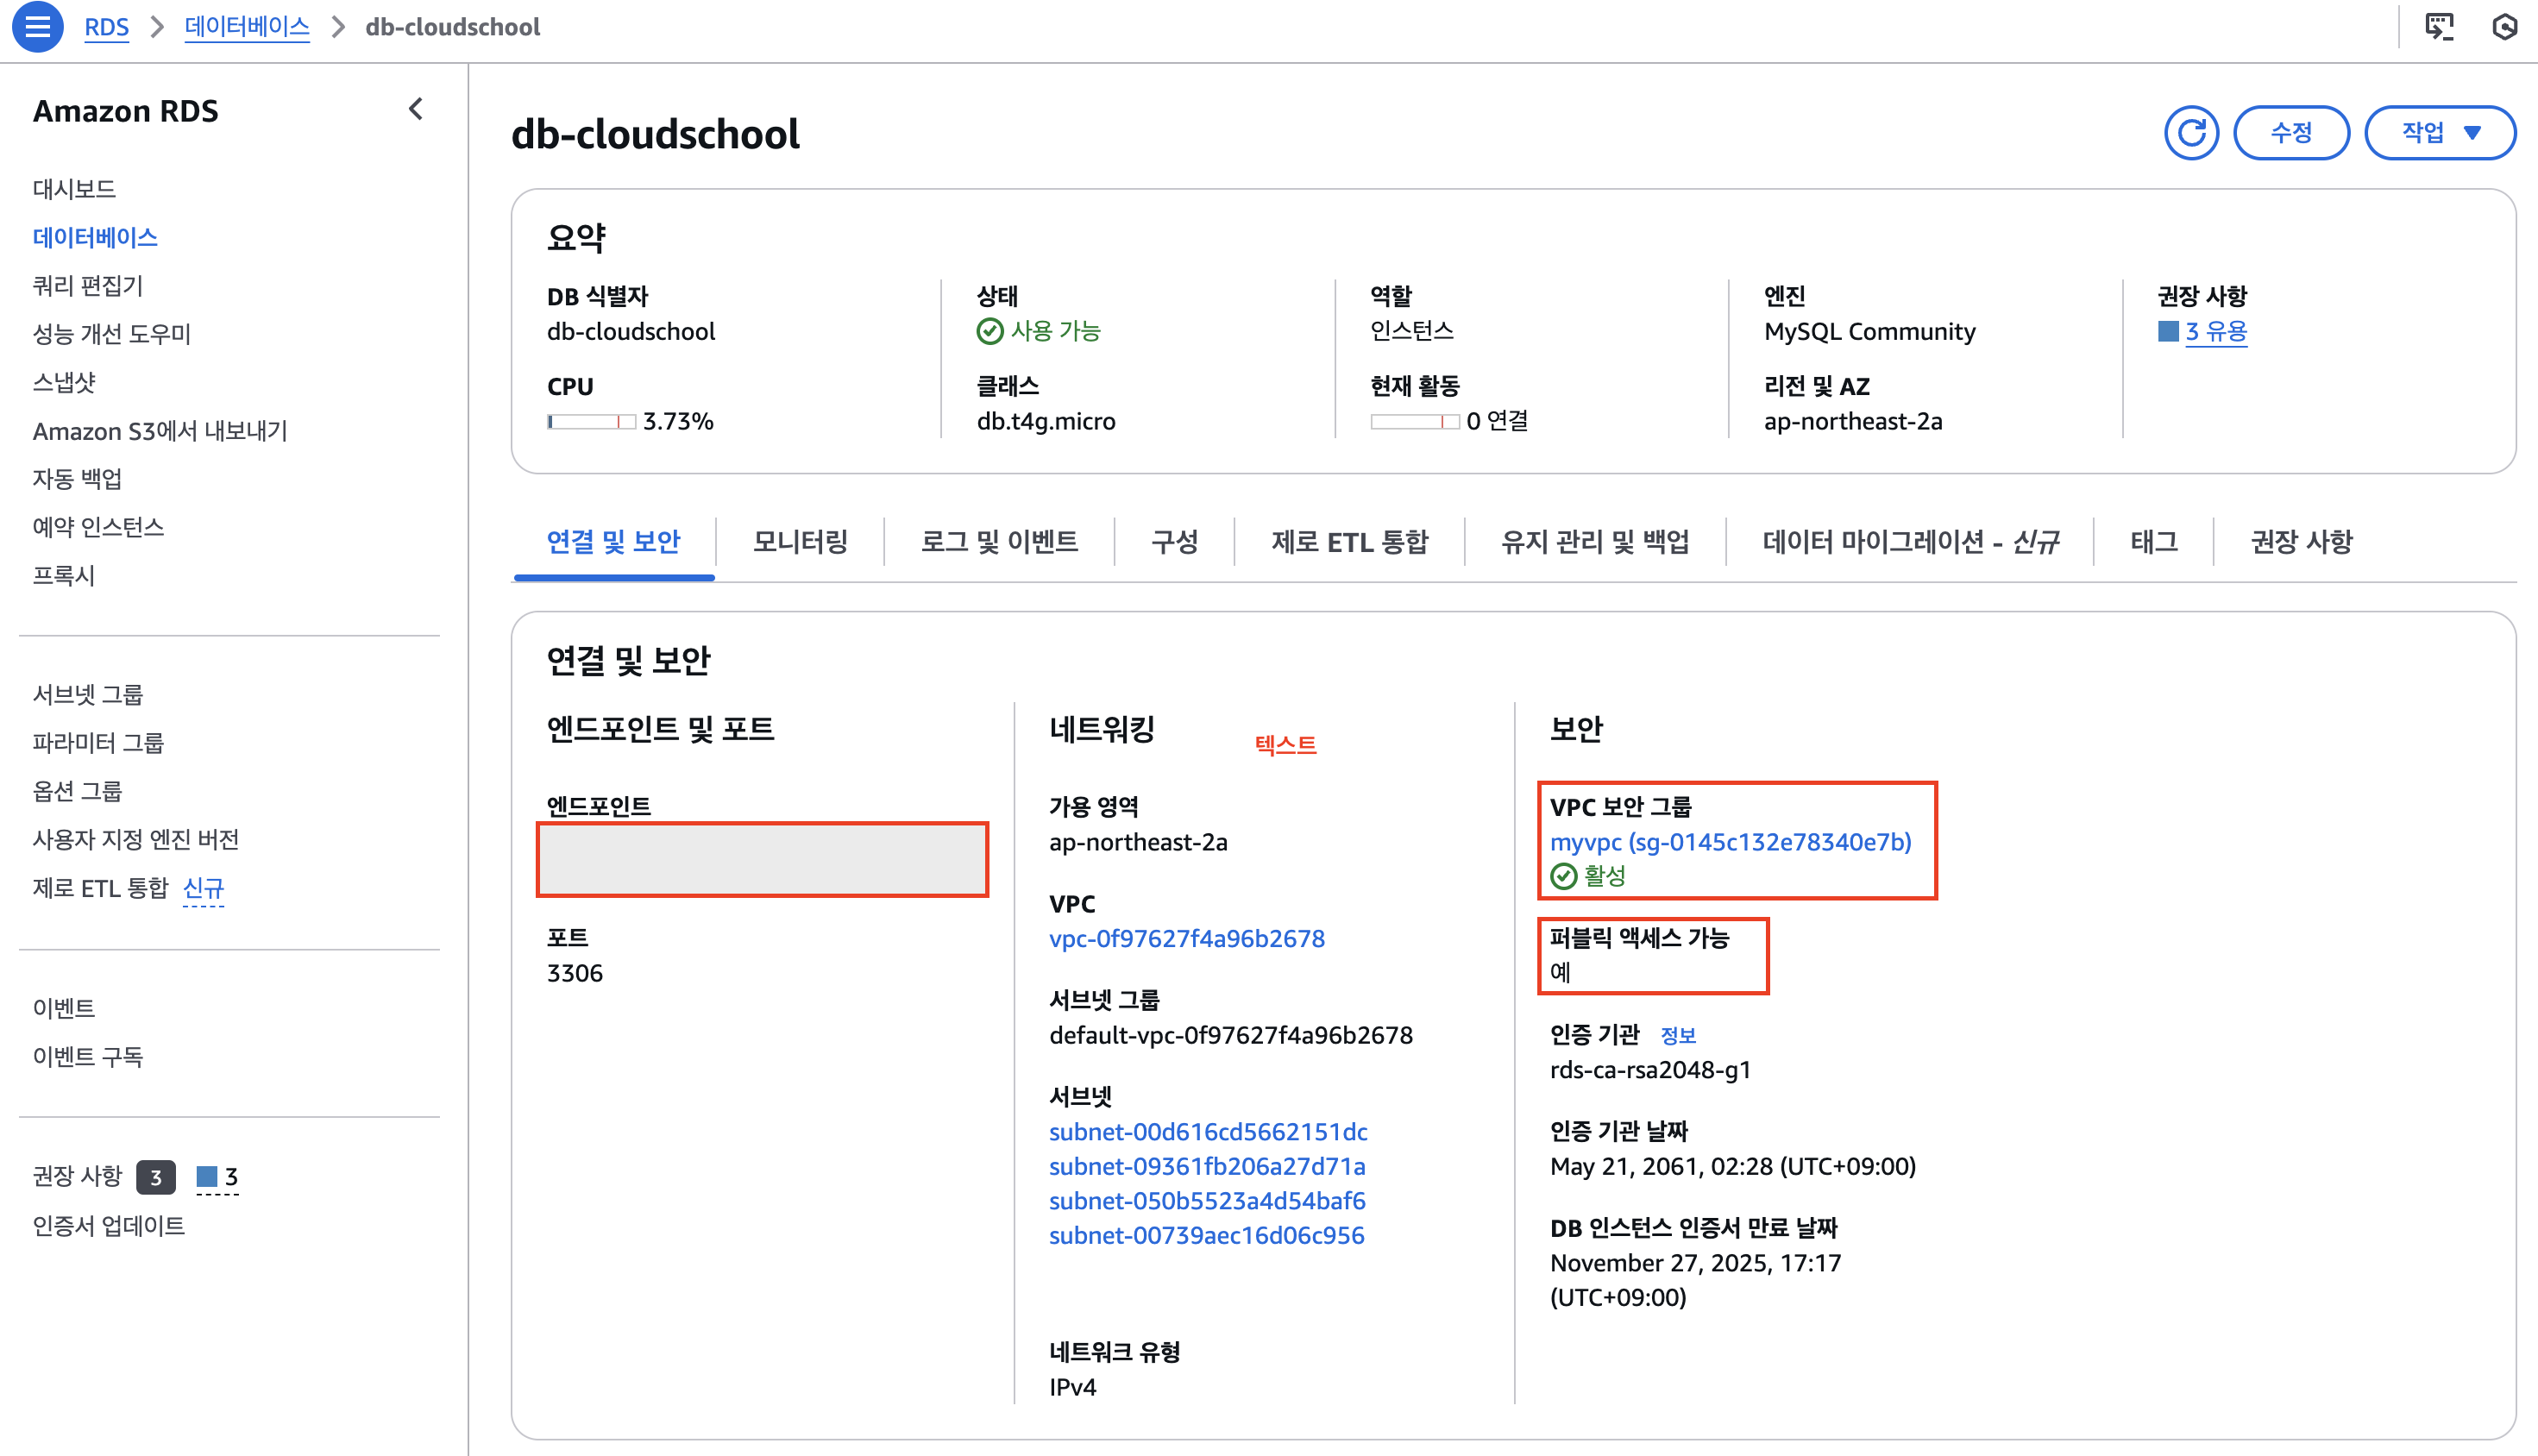Open the myvpc security group link
2538x1456 pixels.
[1730, 842]
